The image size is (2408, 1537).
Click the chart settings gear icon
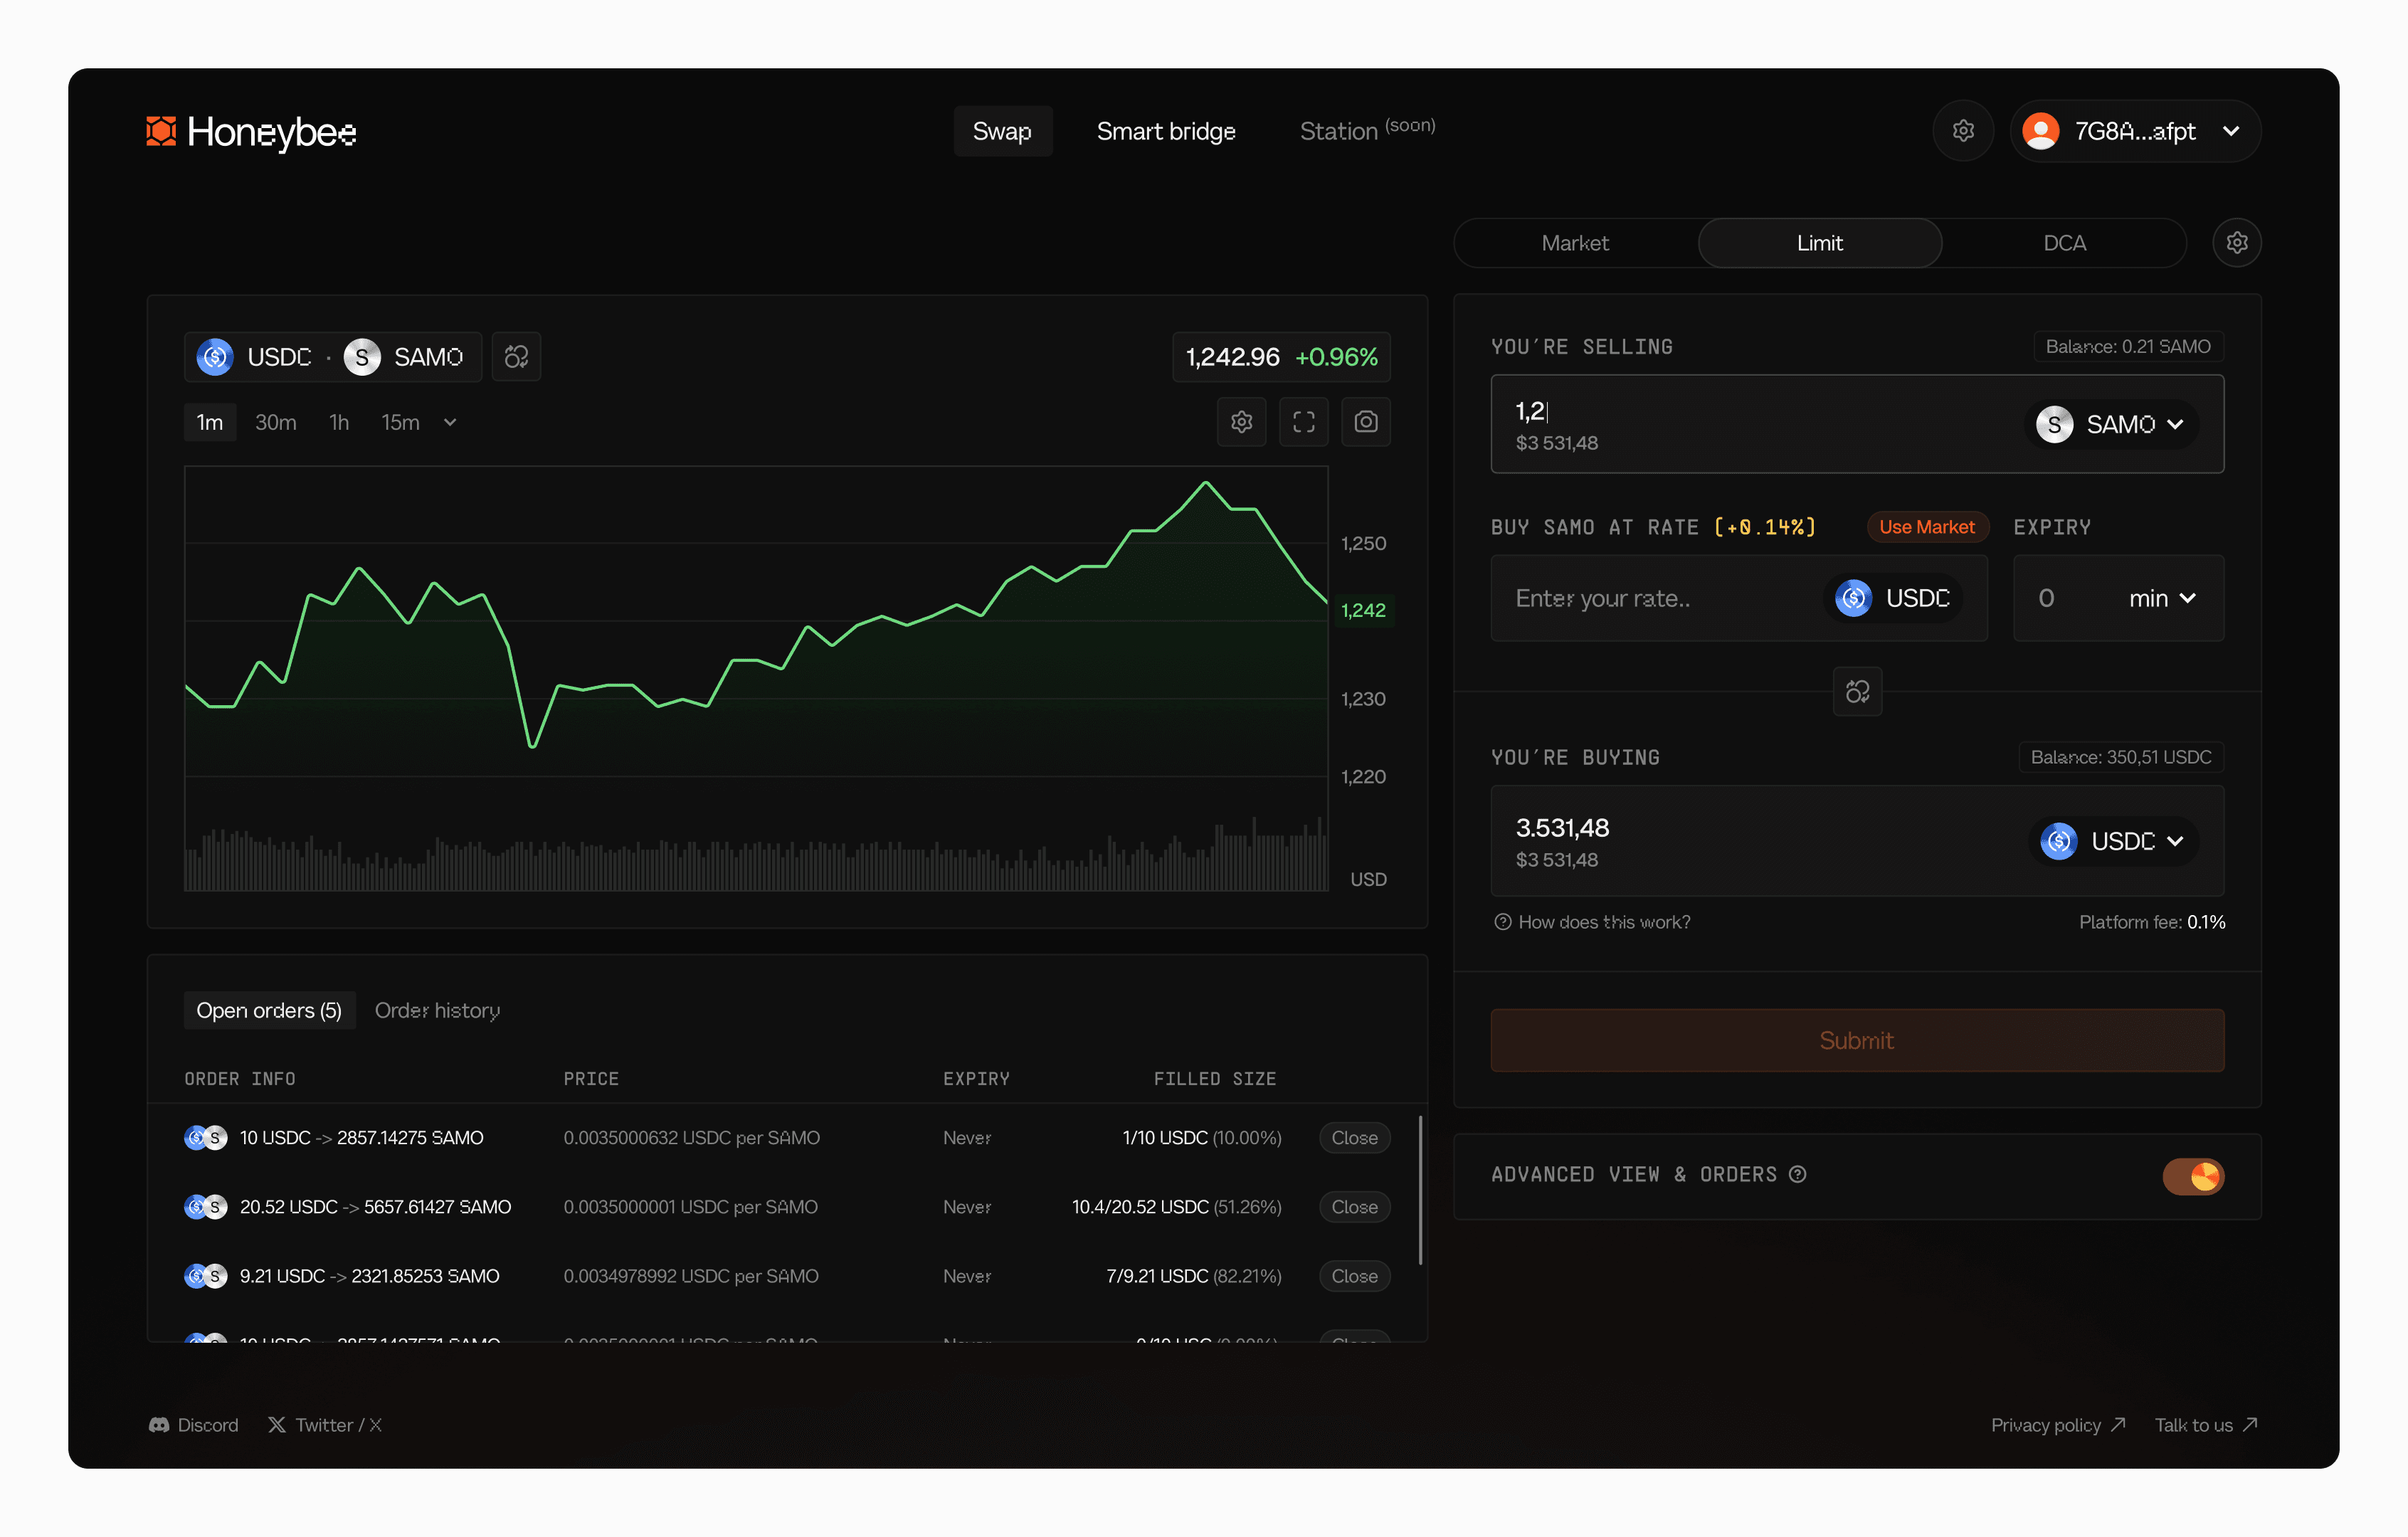[1241, 422]
